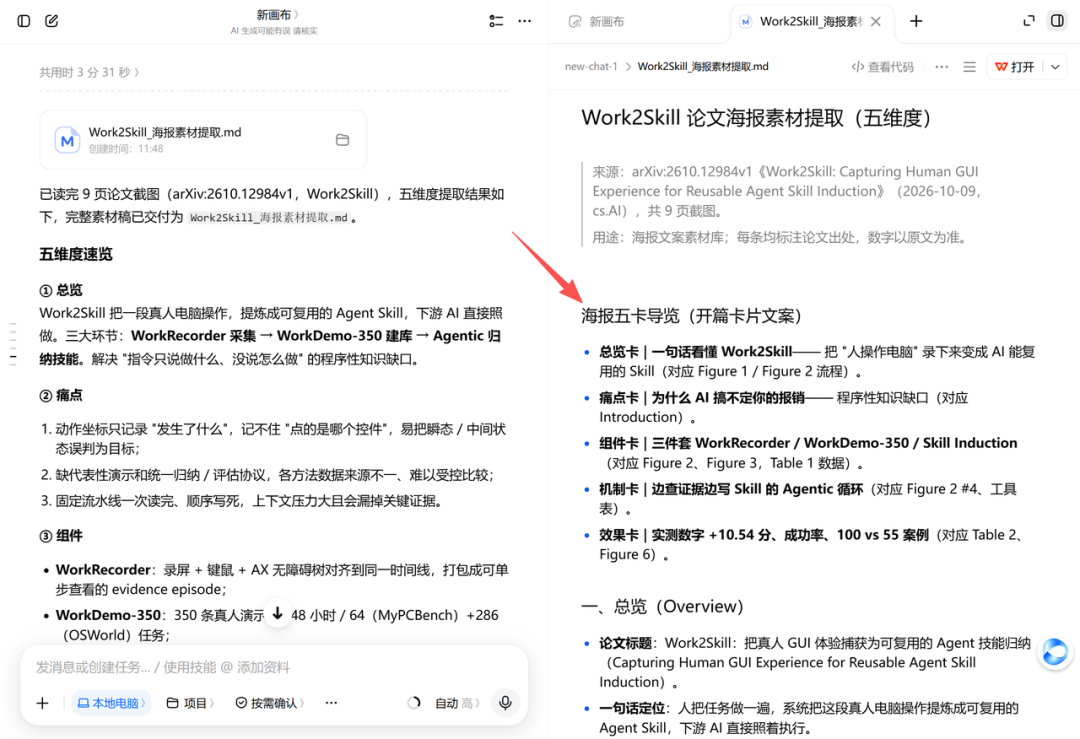Open the task list icon in chat header
Image resolution: width=1080 pixels, height=739 pixels.
(x=496, y=21)
